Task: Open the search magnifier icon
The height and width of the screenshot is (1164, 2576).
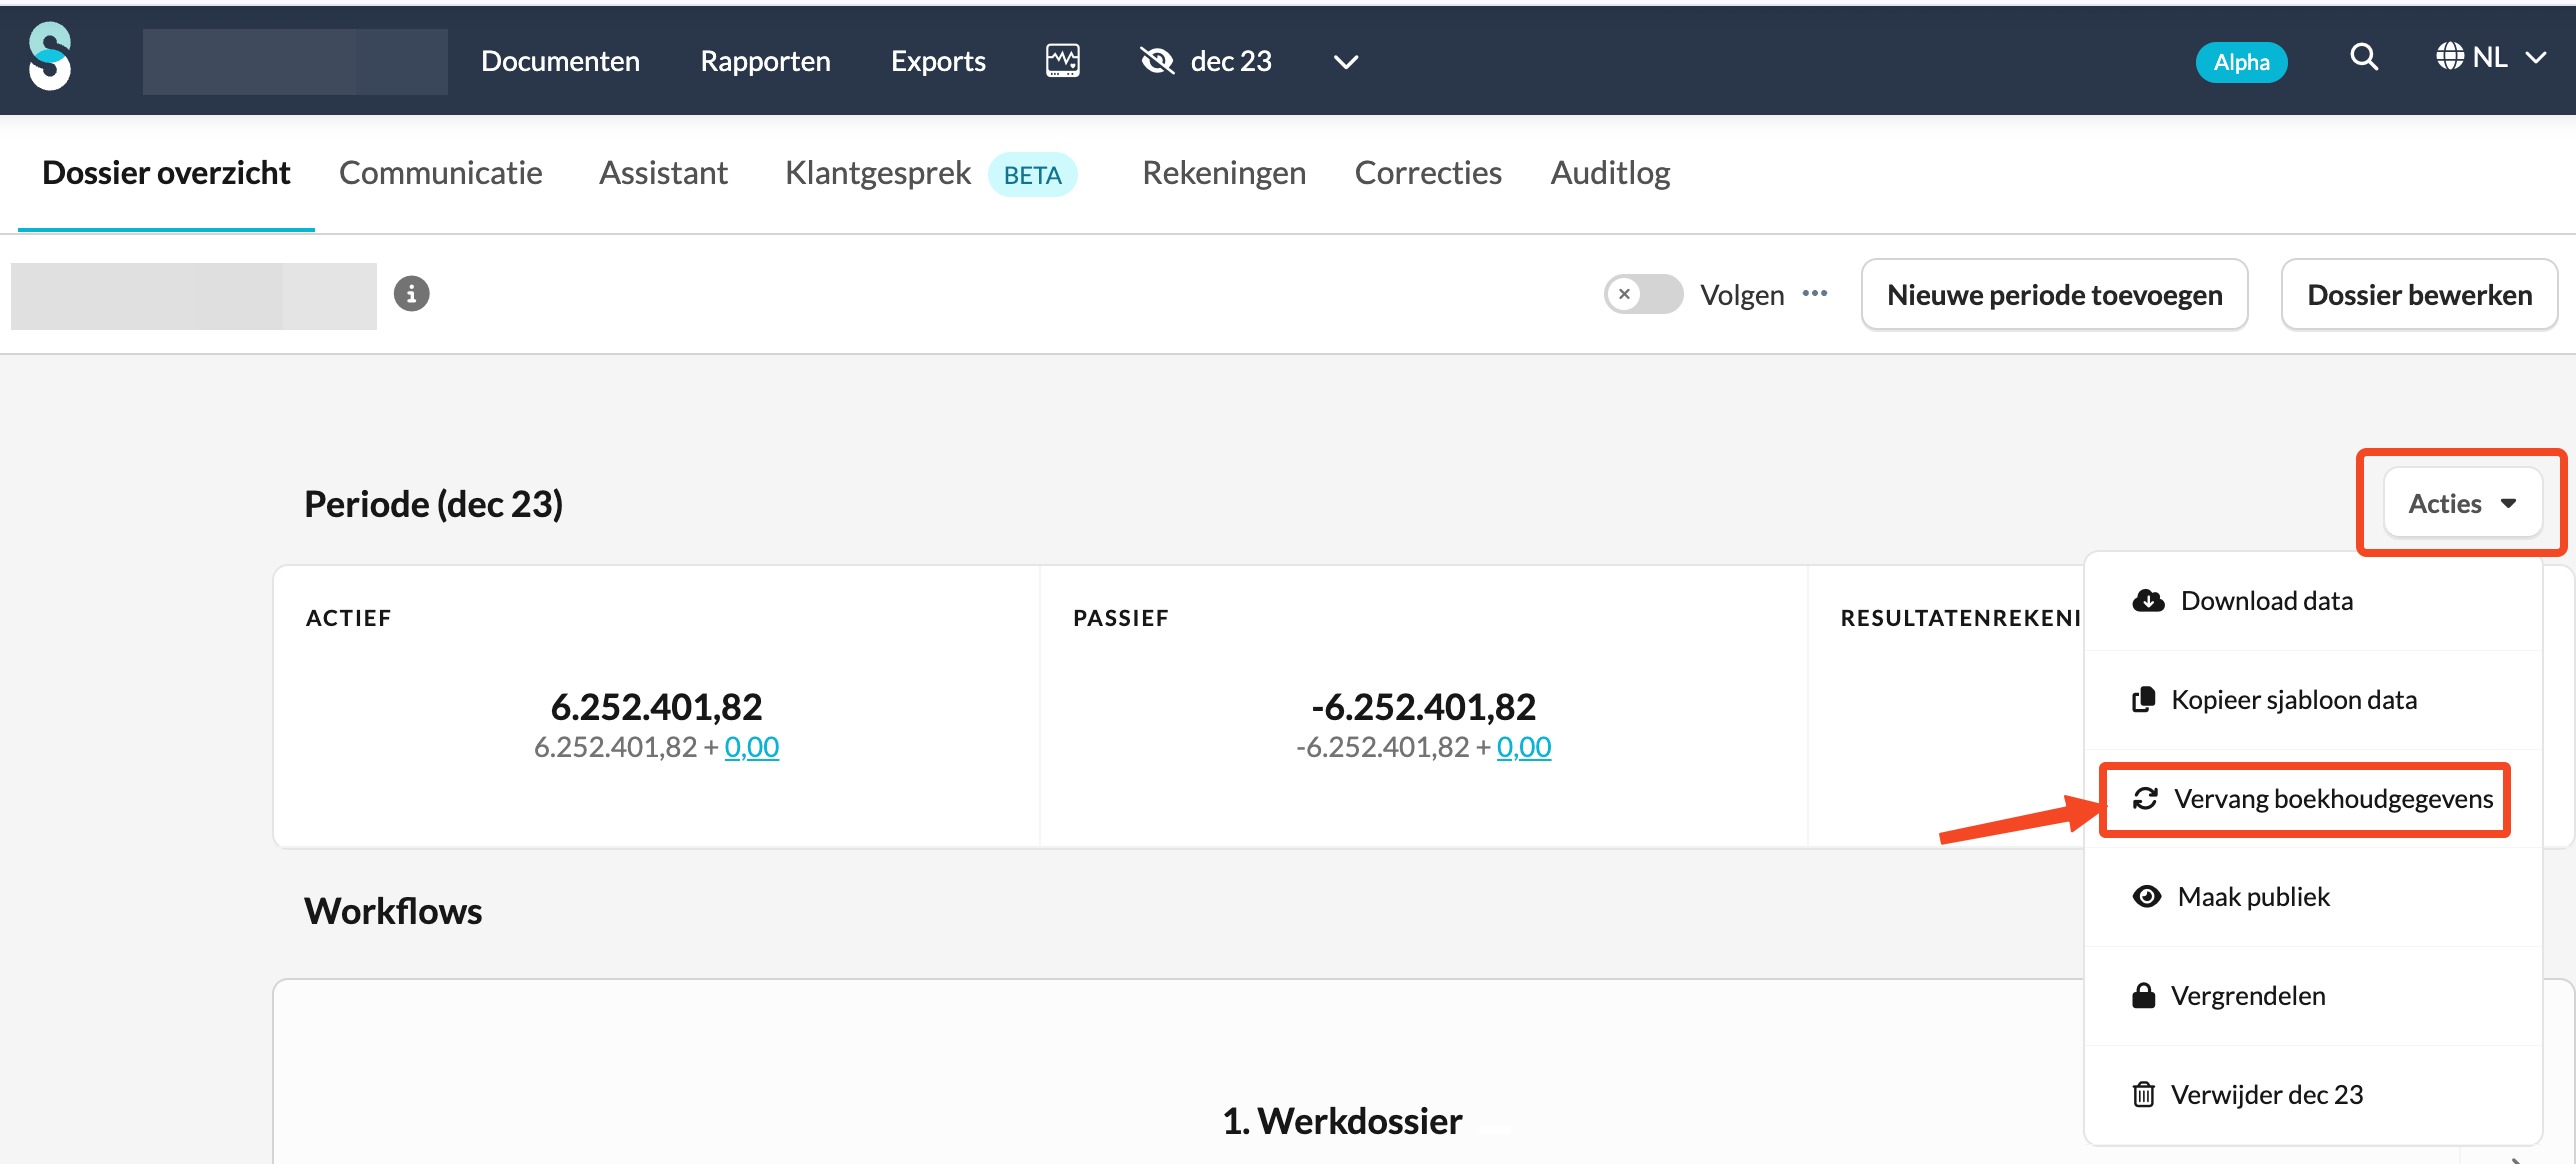Action: click(2363, 58)
